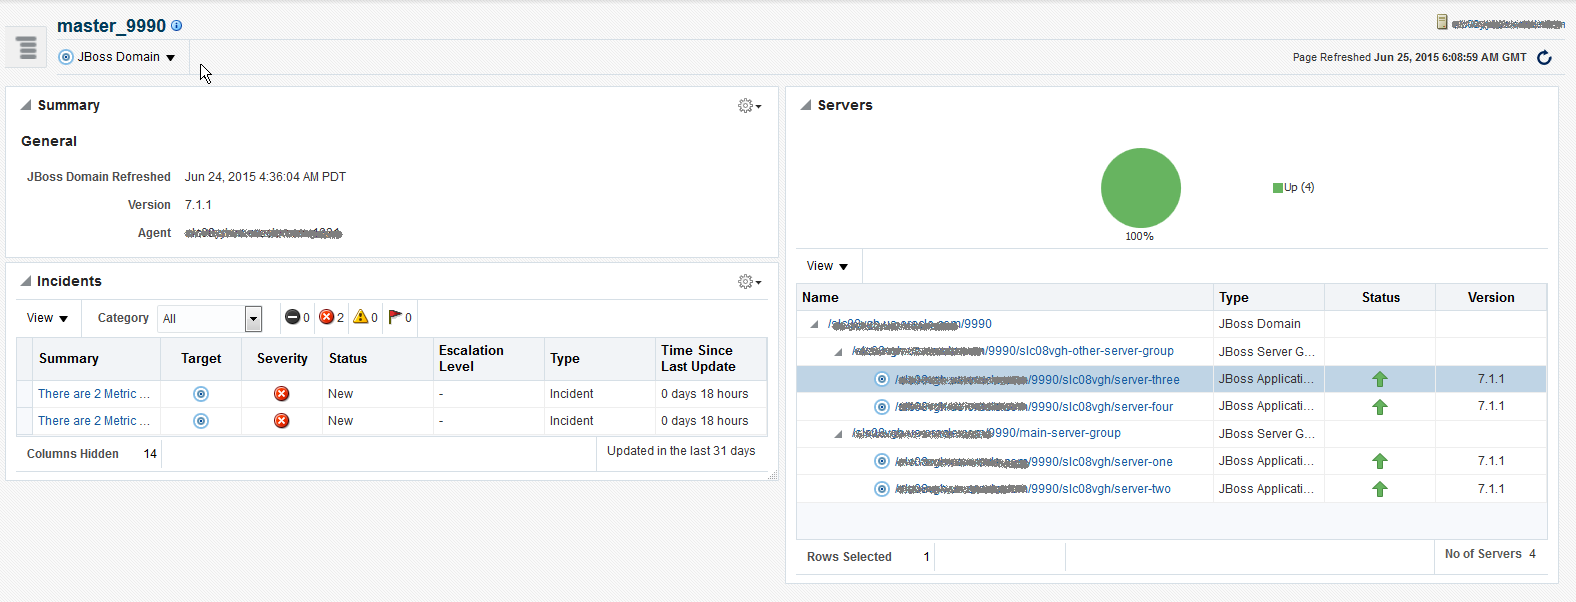The width and height of the screenshot is (1576, 602).
Task: Click the warning incidents yellow triangle icon
Action: point(361,317)
